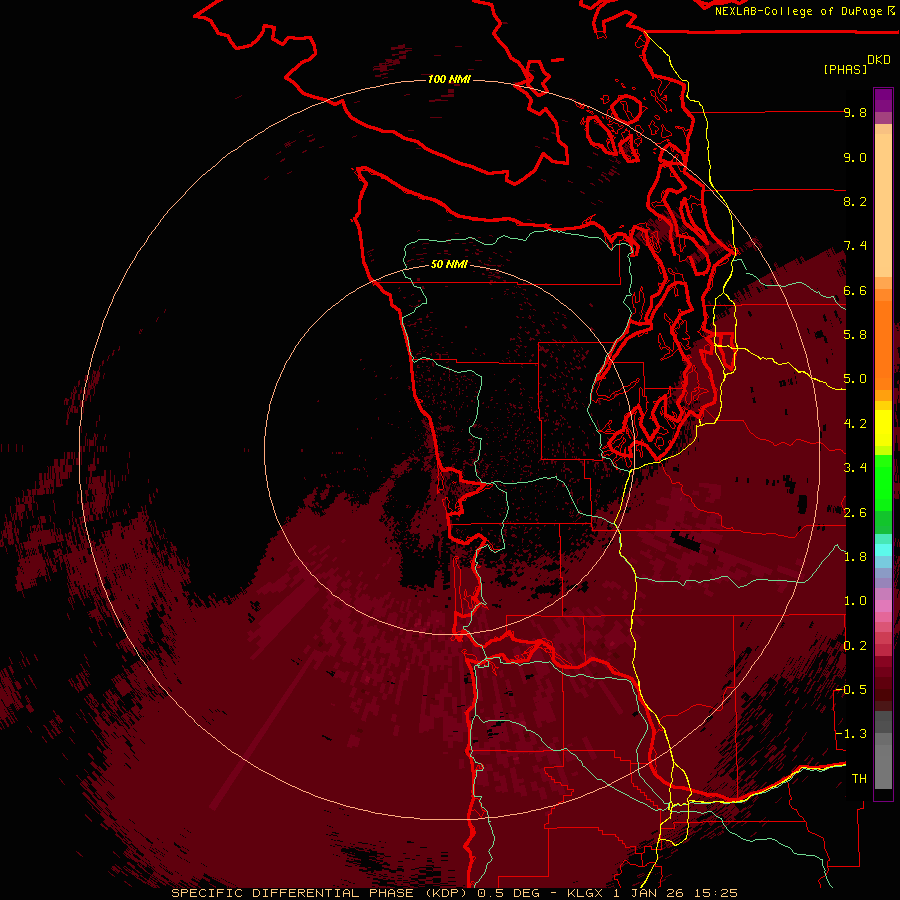Viewport: 900px width, 900px height.
Task: Pick the bright green segment of color bar
Action: [x=883, y=482]
